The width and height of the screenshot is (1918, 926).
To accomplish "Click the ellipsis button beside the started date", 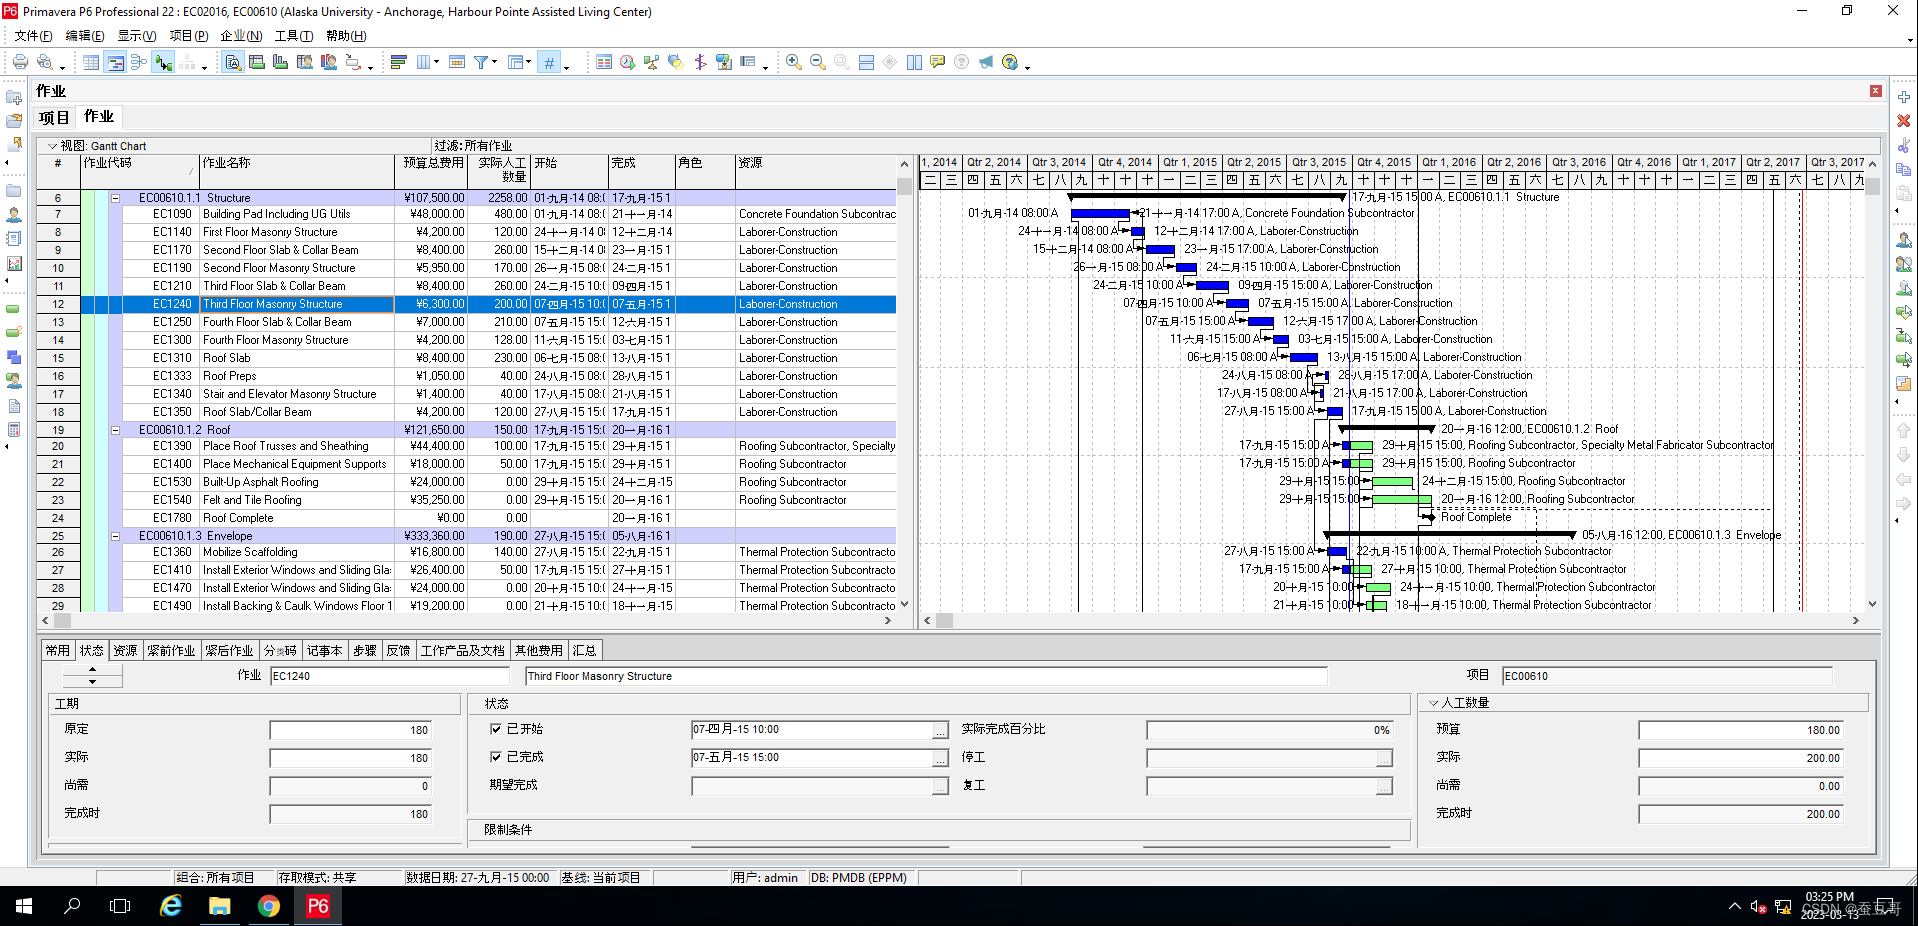I will pyautogui.click(x=938, y=729).
